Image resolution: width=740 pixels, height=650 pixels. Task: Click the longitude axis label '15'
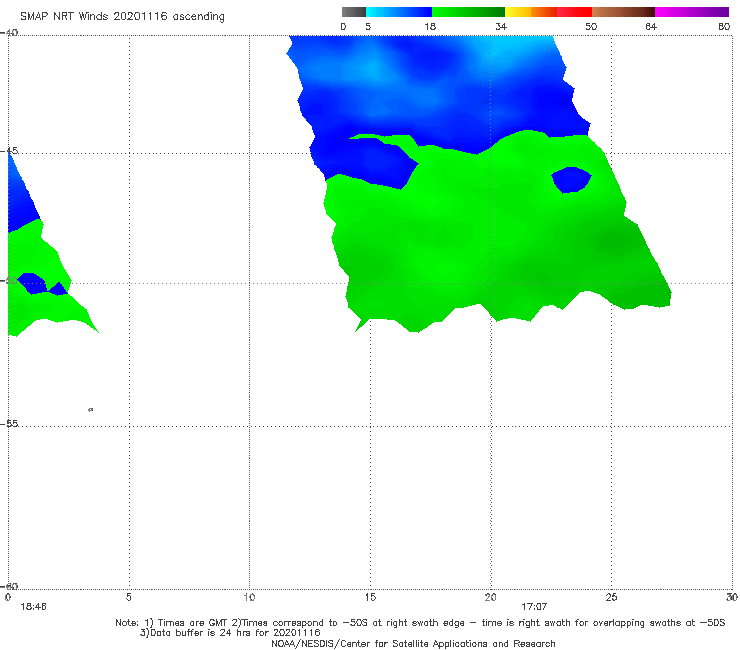[370, 598]
